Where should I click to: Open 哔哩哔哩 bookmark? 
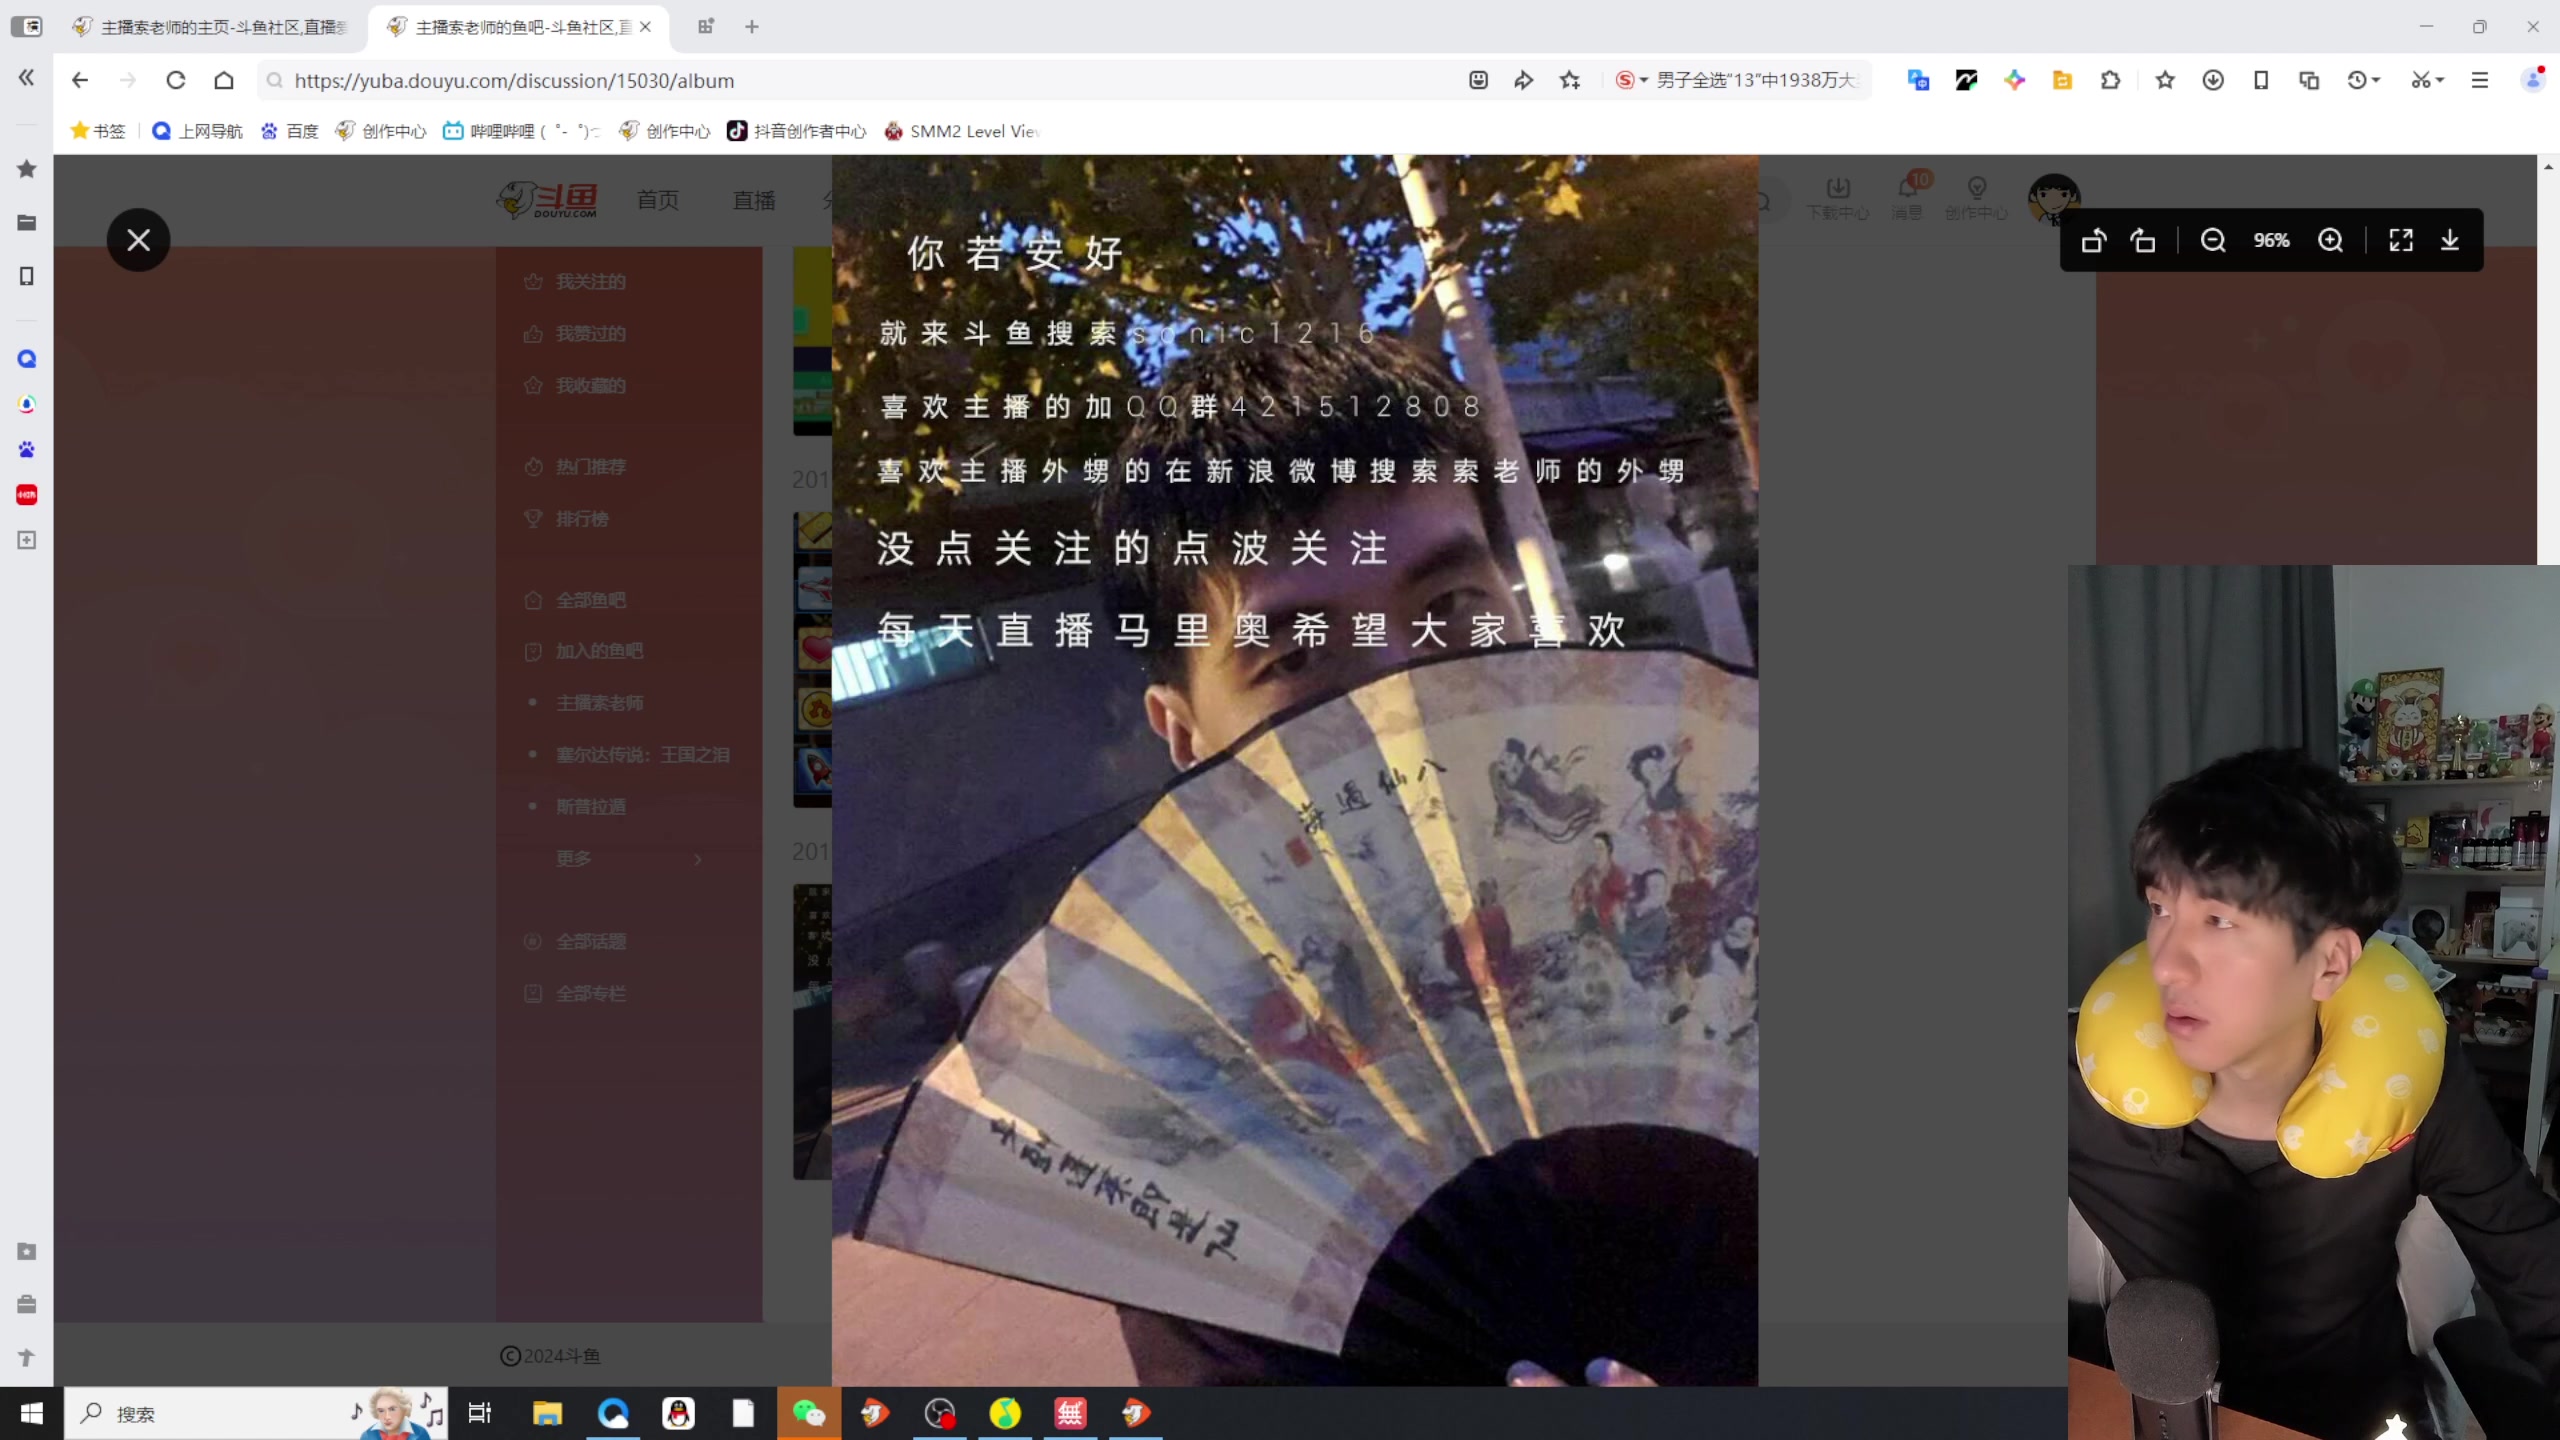522,131
